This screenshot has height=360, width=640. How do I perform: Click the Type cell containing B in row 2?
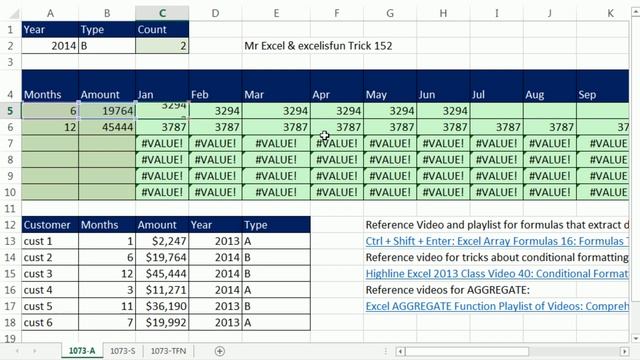107,46
